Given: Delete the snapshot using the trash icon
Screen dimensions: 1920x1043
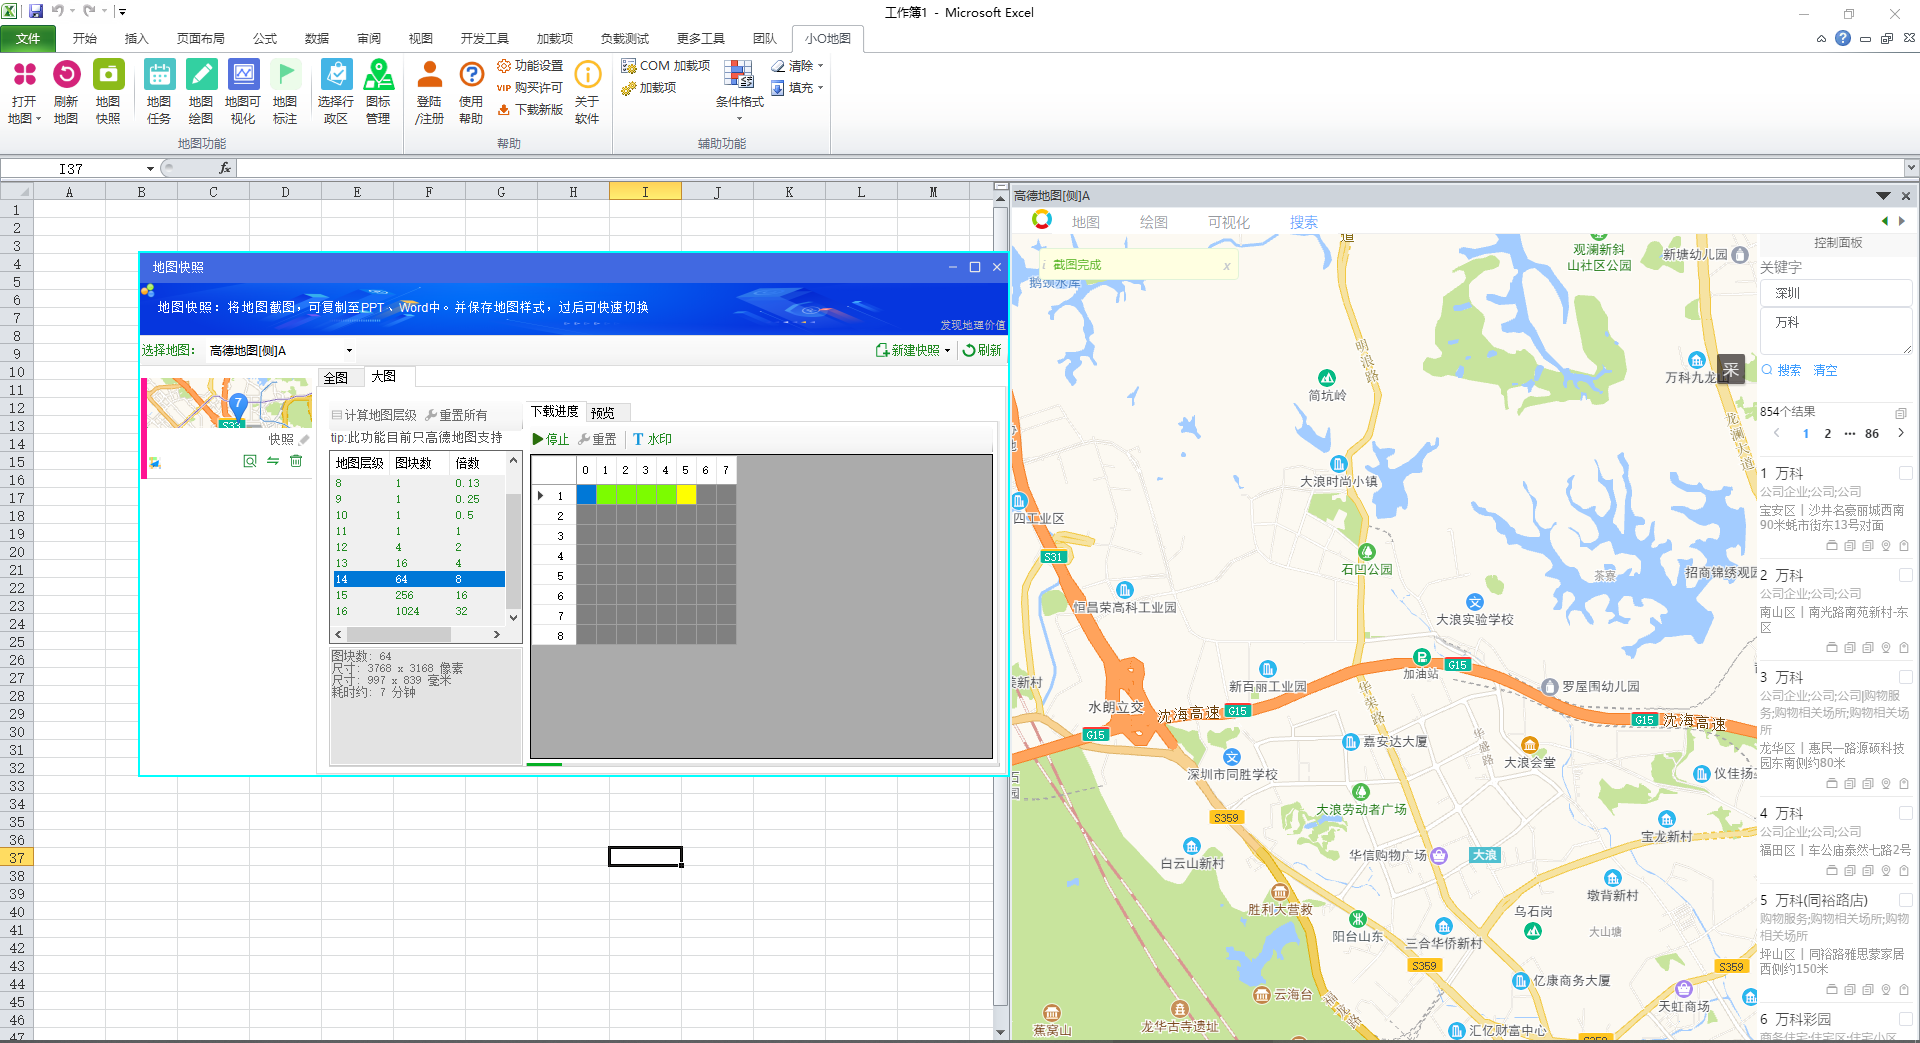Looking at the screenshot, I should pyautogui.click(x=296, y=461).
